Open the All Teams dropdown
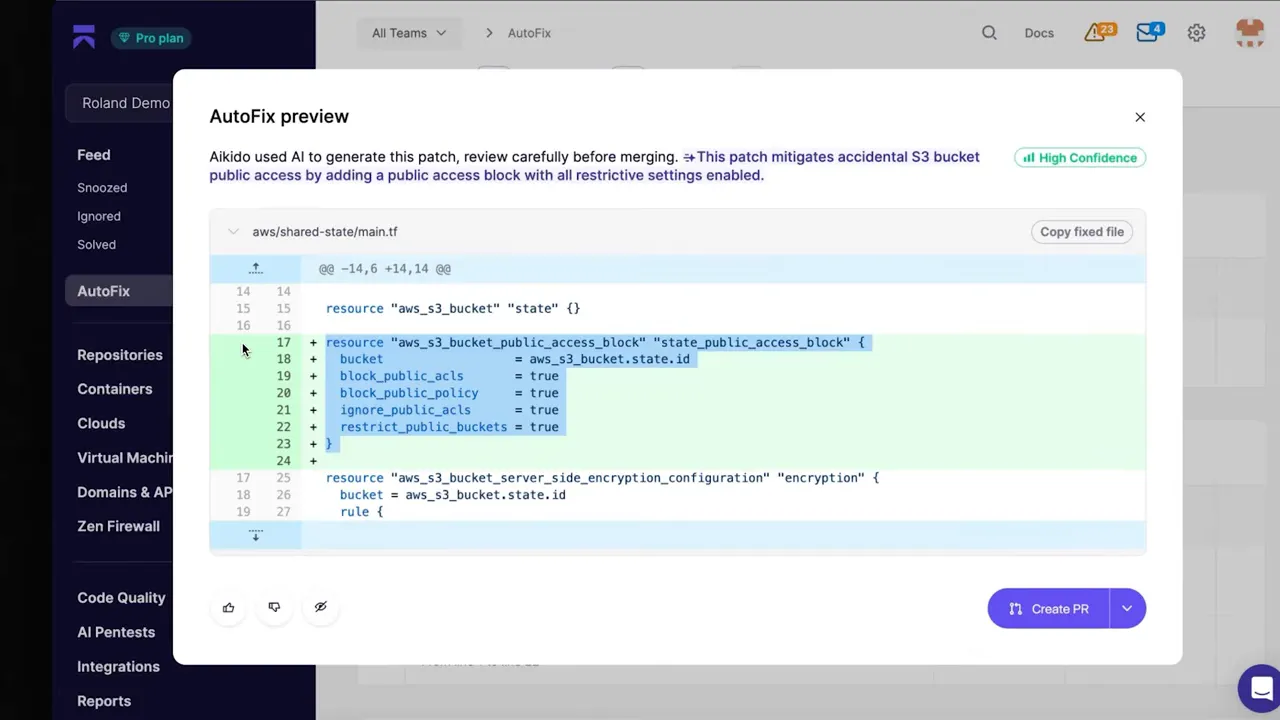This screenshot has height=720, width=1280. (x=408, y=33)
